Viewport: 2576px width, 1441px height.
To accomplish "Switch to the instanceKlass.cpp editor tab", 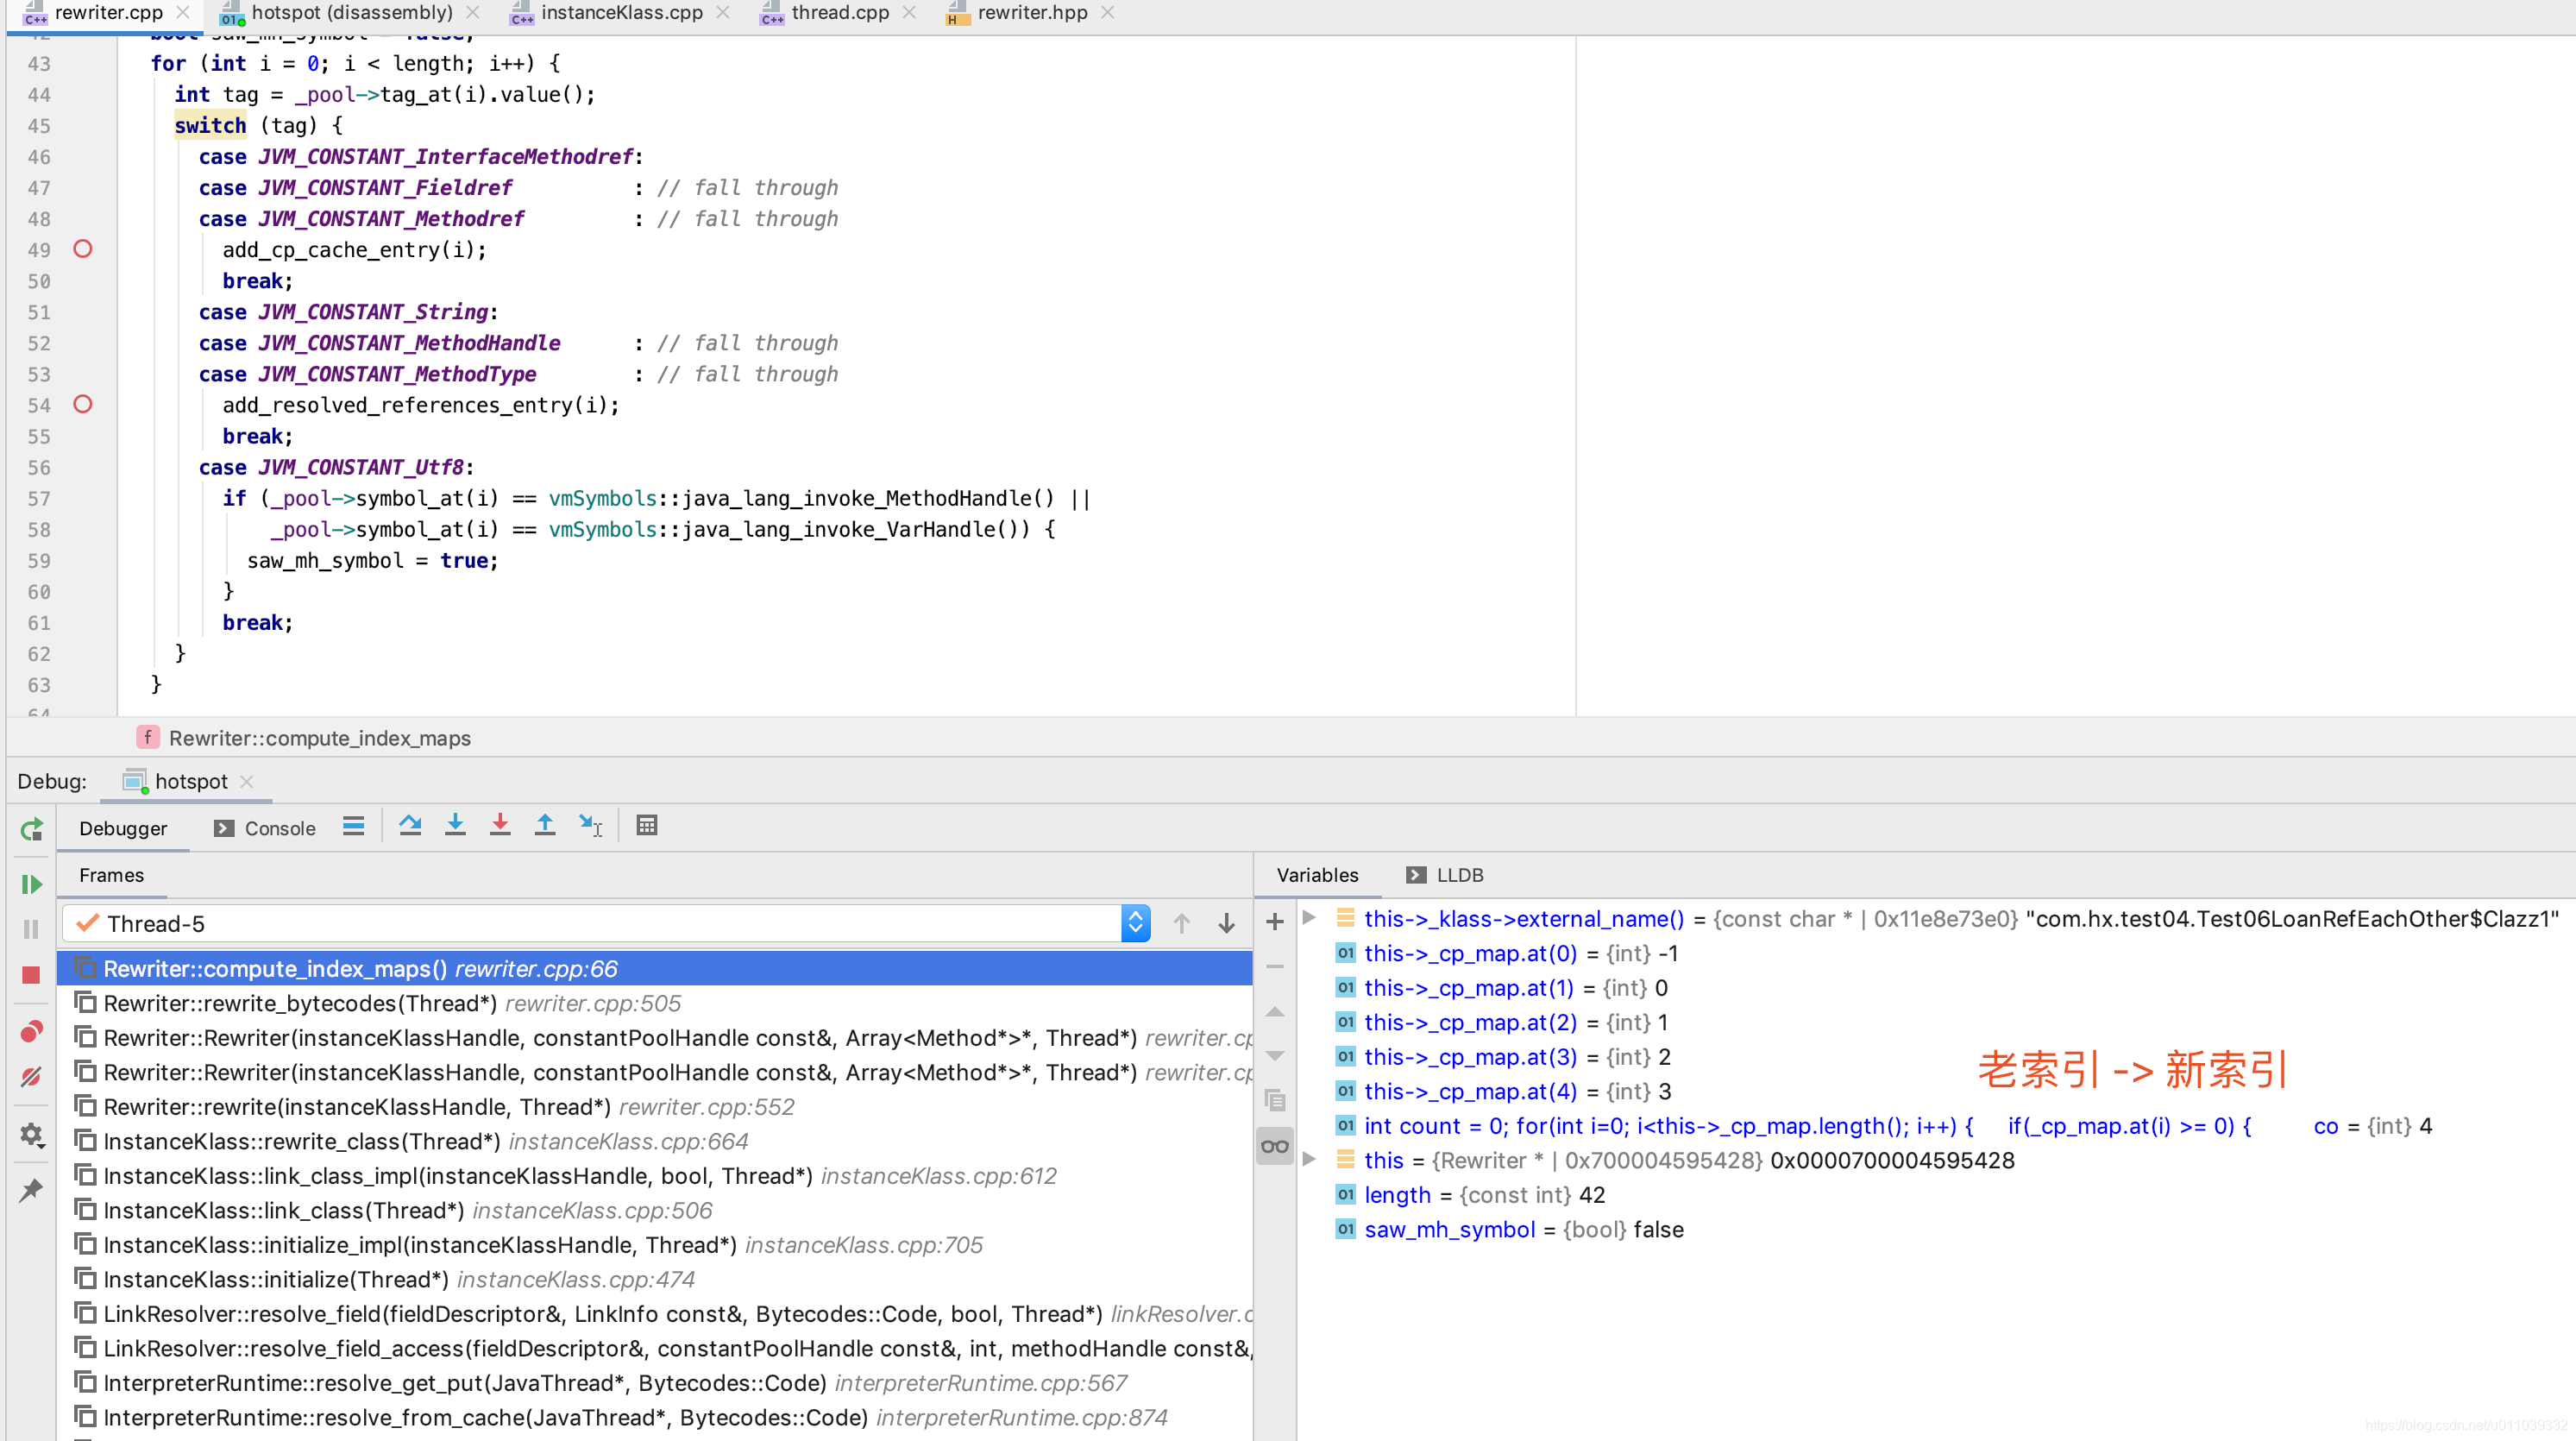I will [x=621, y=13].
